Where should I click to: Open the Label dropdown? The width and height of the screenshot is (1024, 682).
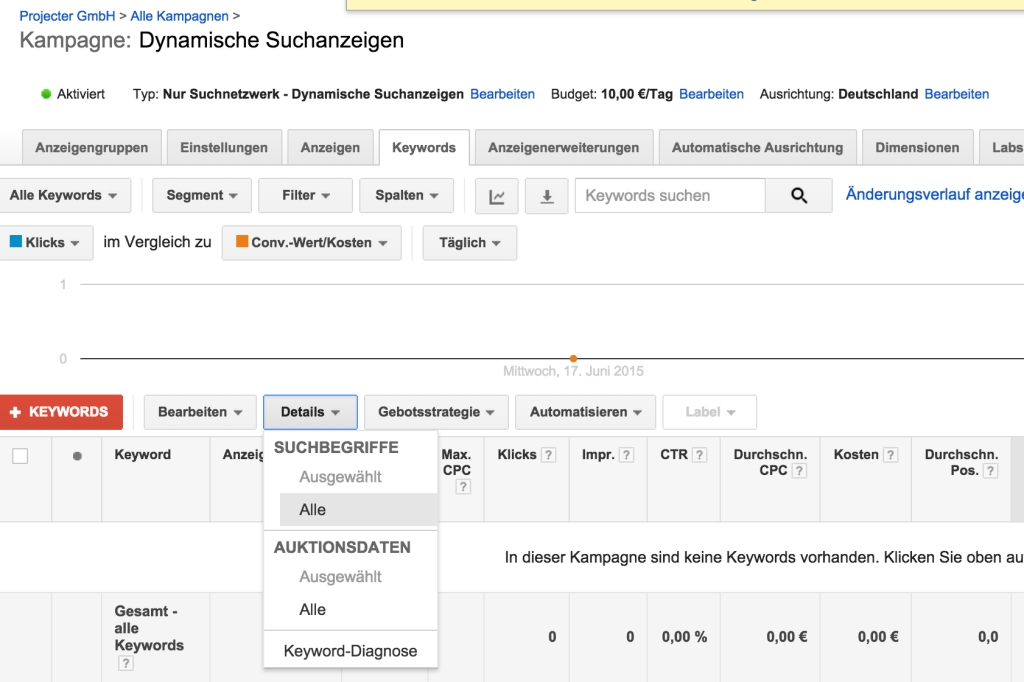coord(710,412)
